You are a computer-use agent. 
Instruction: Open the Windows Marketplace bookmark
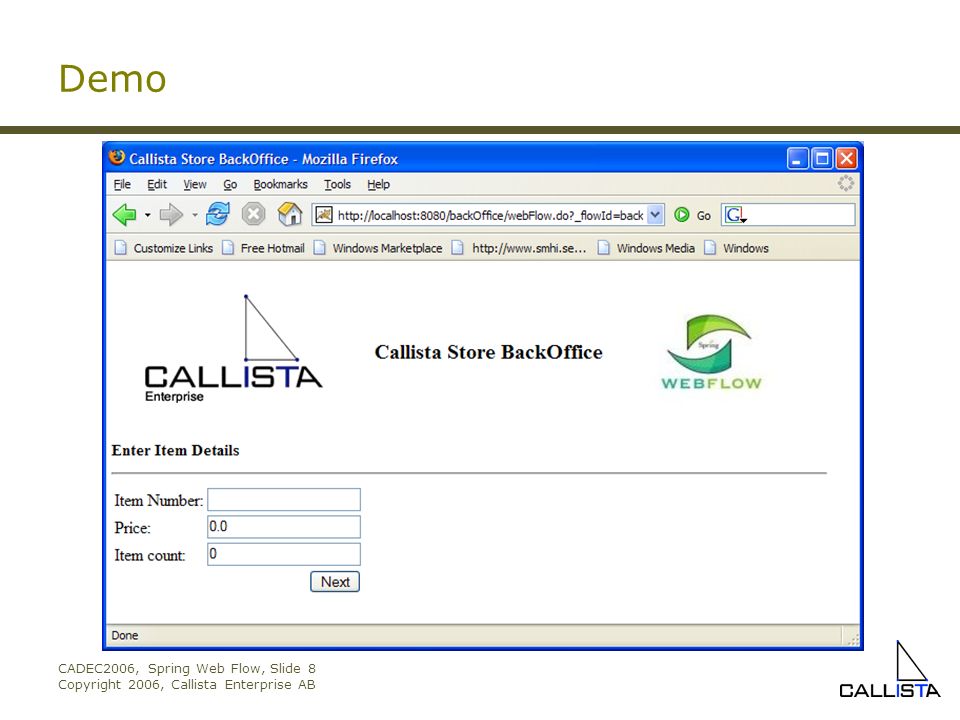[378, 248]
